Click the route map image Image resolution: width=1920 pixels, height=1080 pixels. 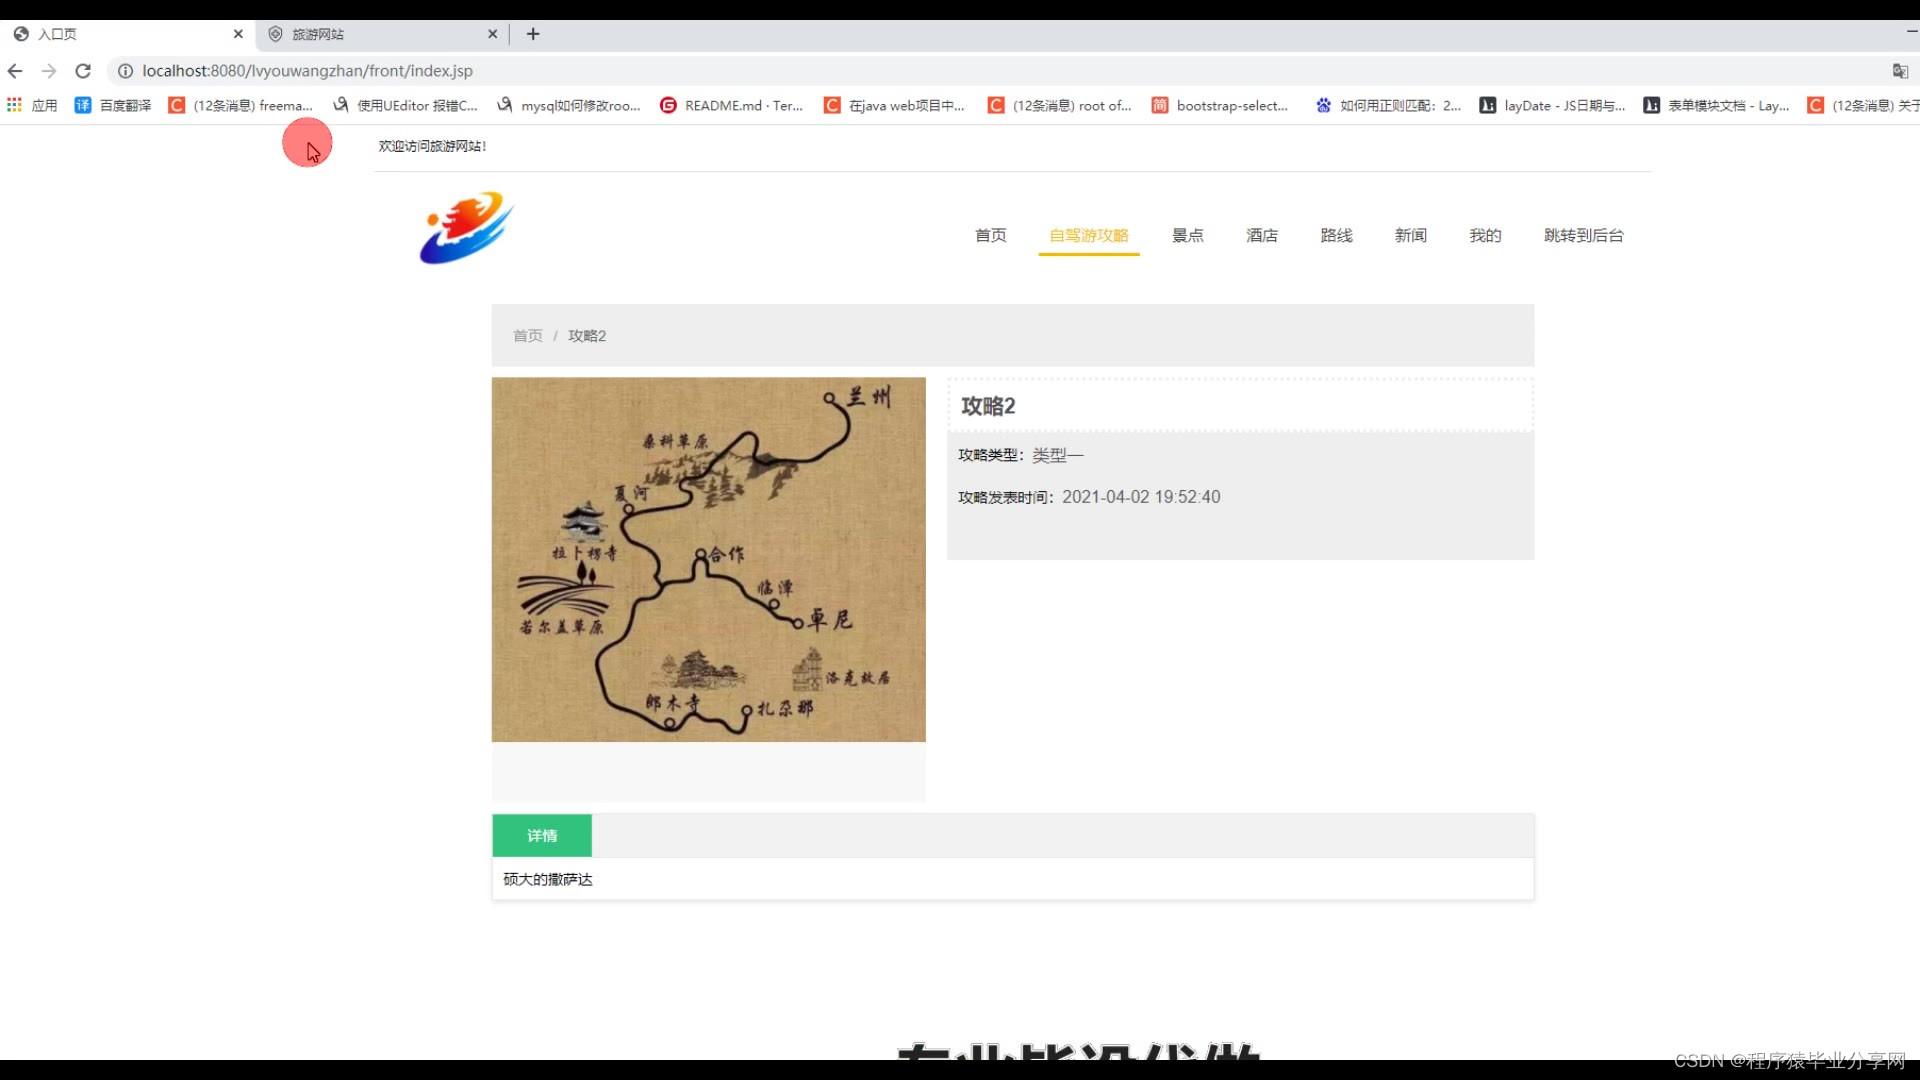pos(708,559)
